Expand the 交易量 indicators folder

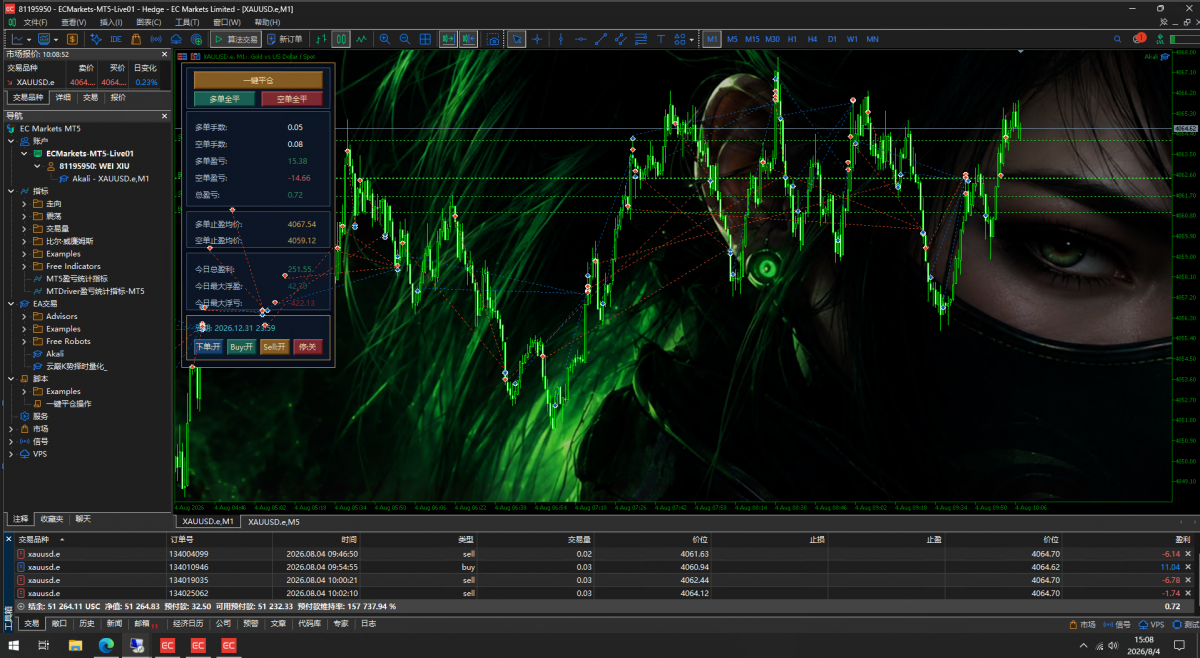coord(24,229)
